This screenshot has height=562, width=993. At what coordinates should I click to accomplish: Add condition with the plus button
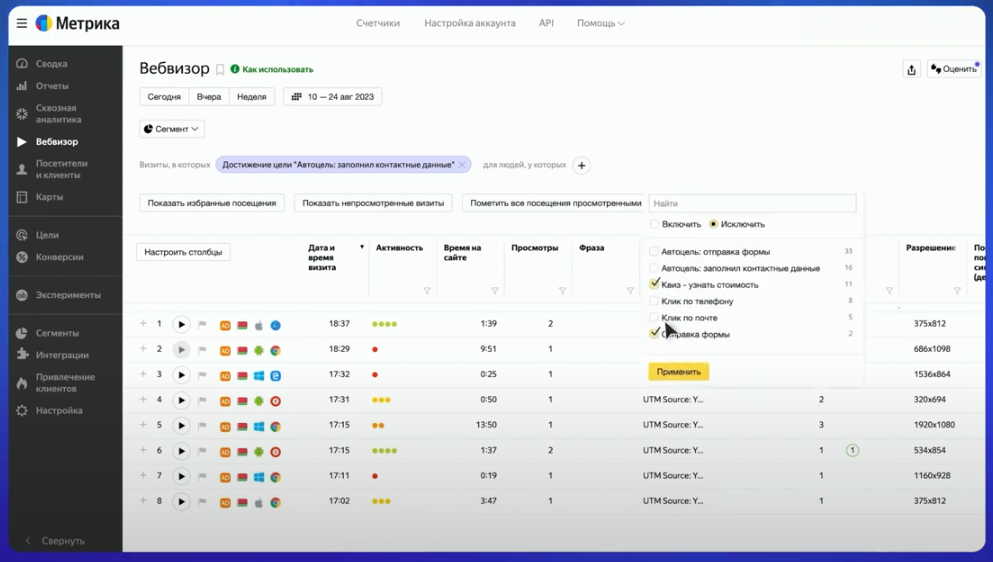[581, 165]
